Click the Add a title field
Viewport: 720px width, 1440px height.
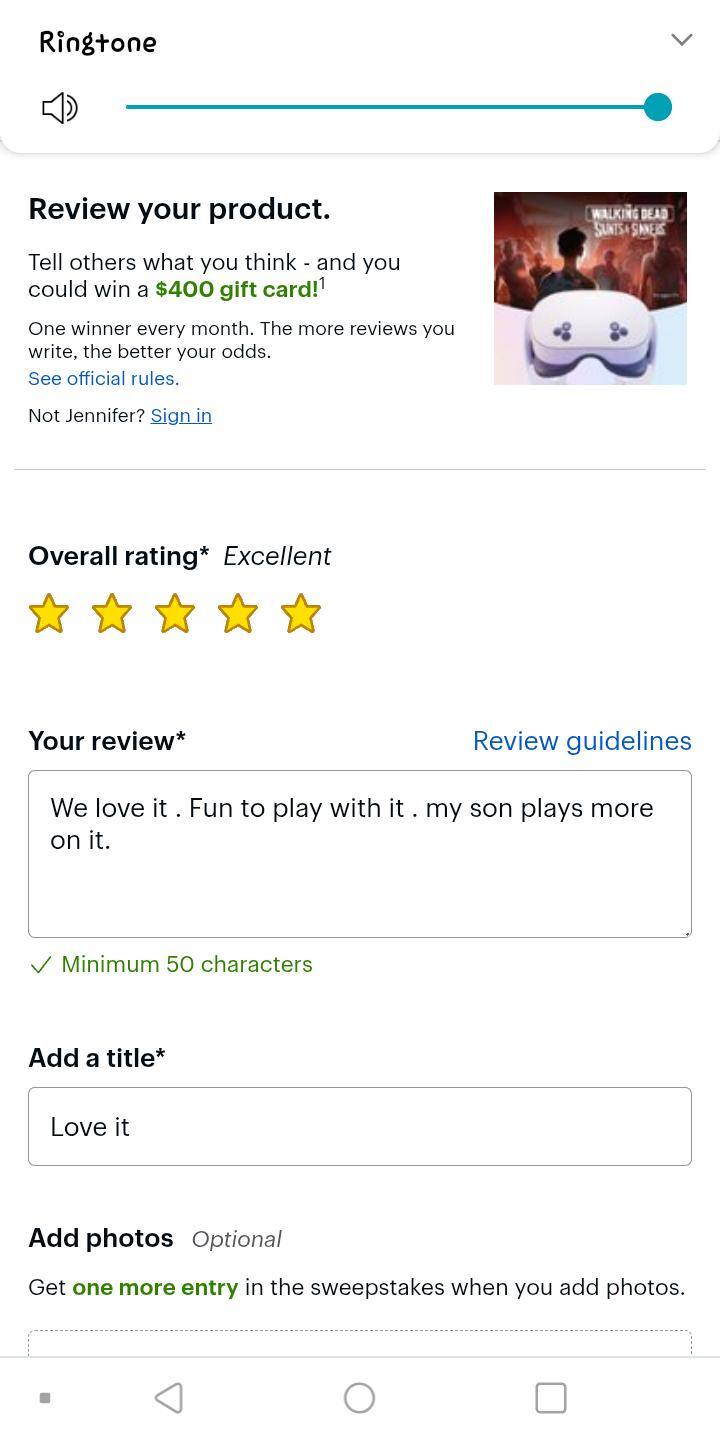point(360,1126)
